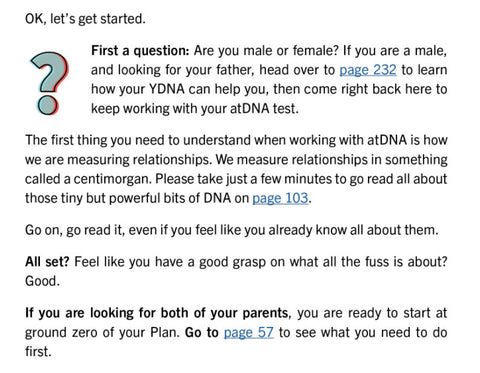The width and height of the screenshot is (480, 373).
Task: Select the bold "First a question:" text
Action: click(140, 51)
